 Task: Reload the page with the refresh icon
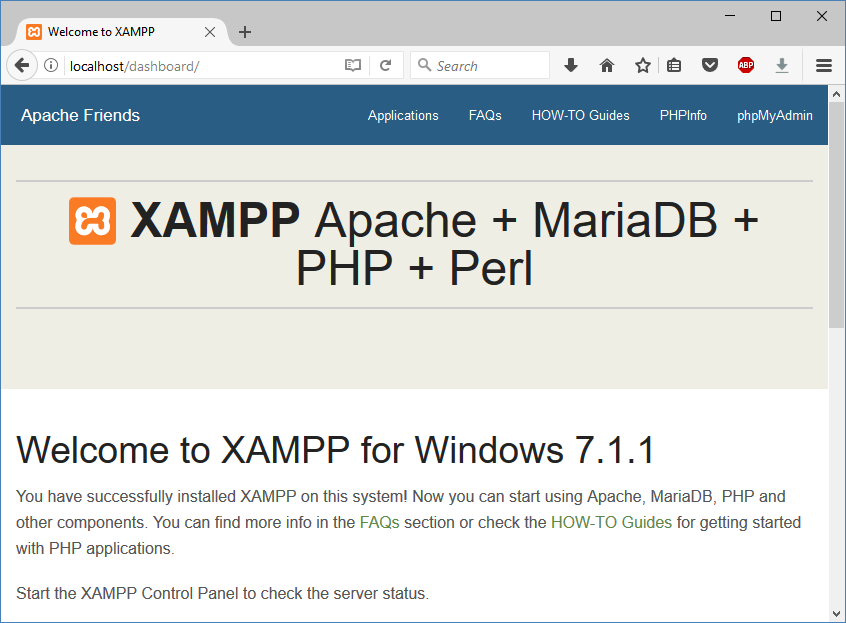click(385, 66)
